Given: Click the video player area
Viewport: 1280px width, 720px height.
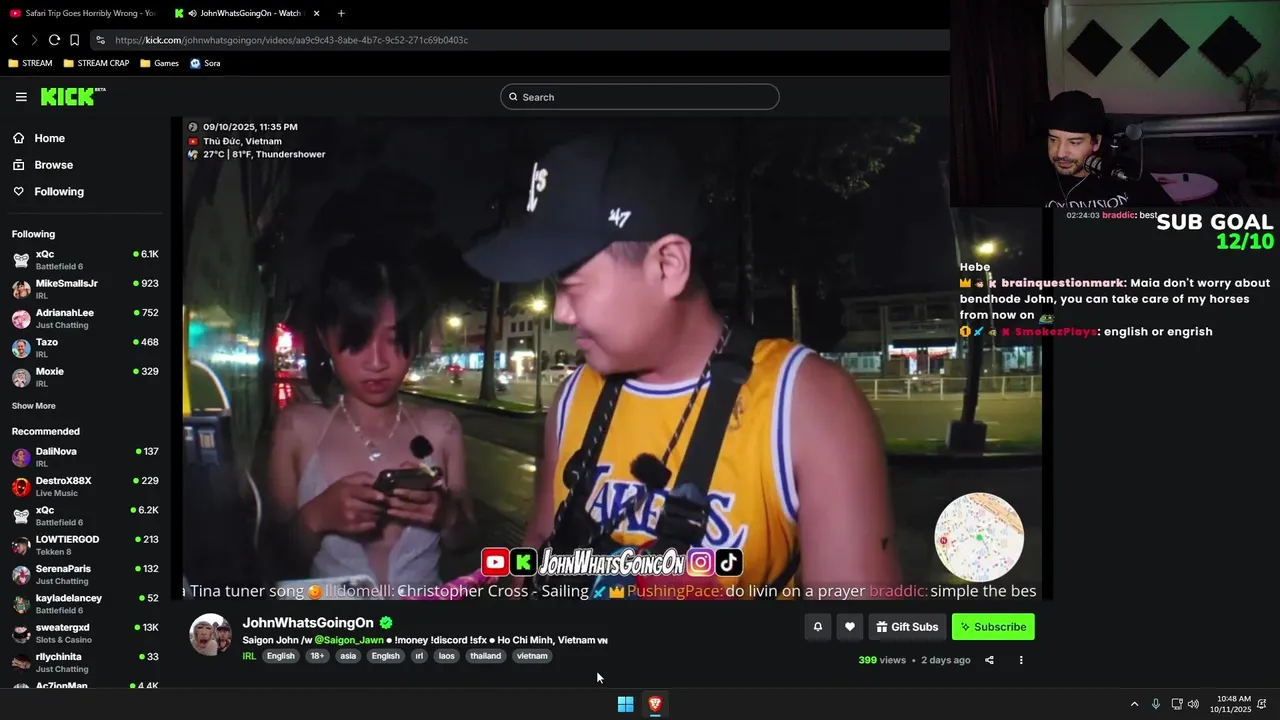Looking at the screenshot, I should coord(612,358).
